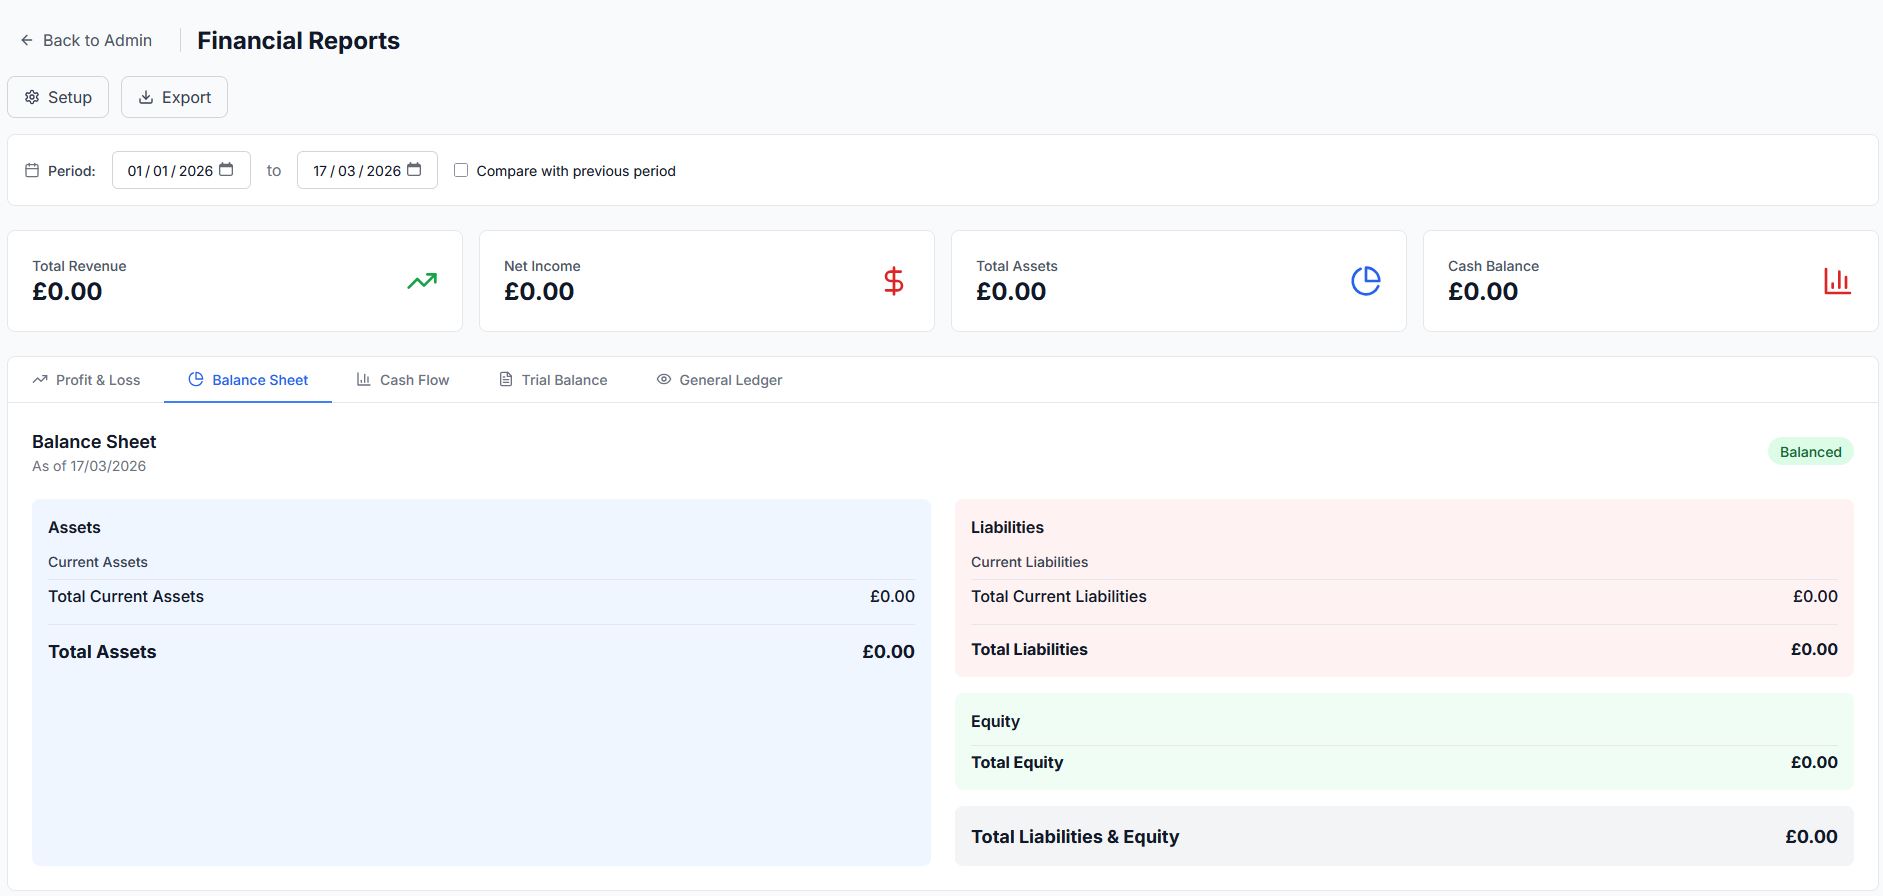1883x896 pixels.
Task: Go Back to Admin link
Action: click(x=86, y=40)
